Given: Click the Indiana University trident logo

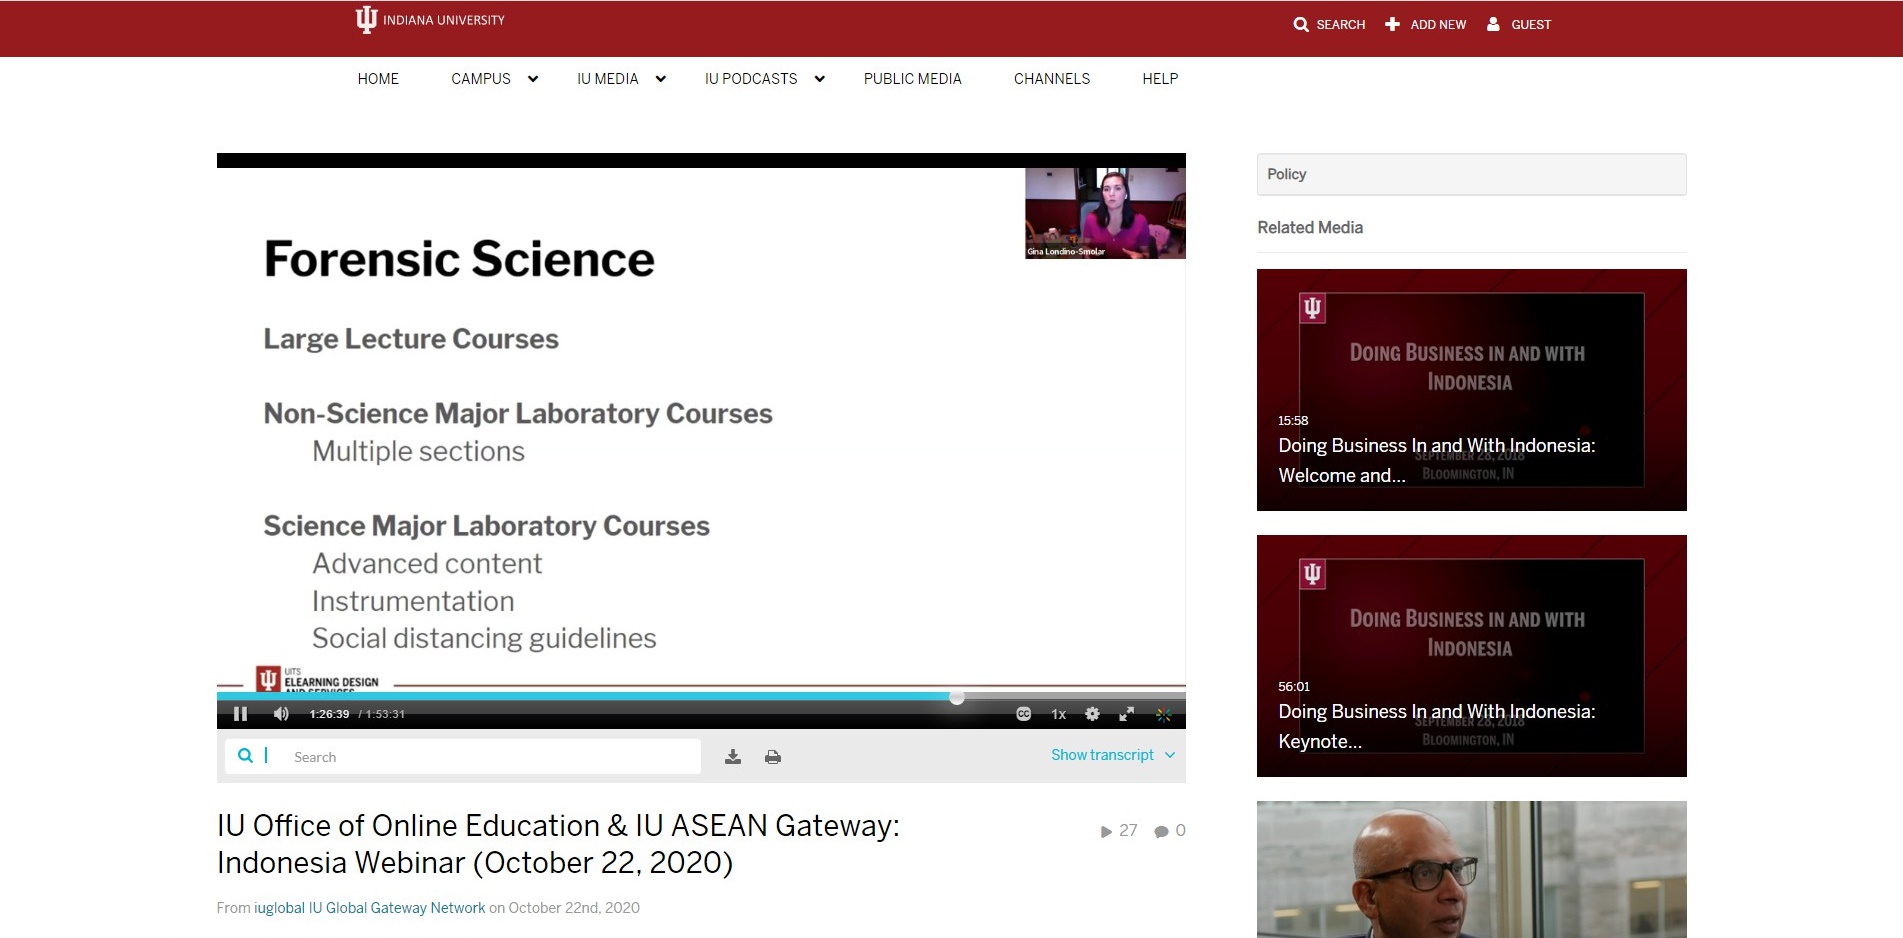Looking at the screenshot, I should tap(366, 20).
